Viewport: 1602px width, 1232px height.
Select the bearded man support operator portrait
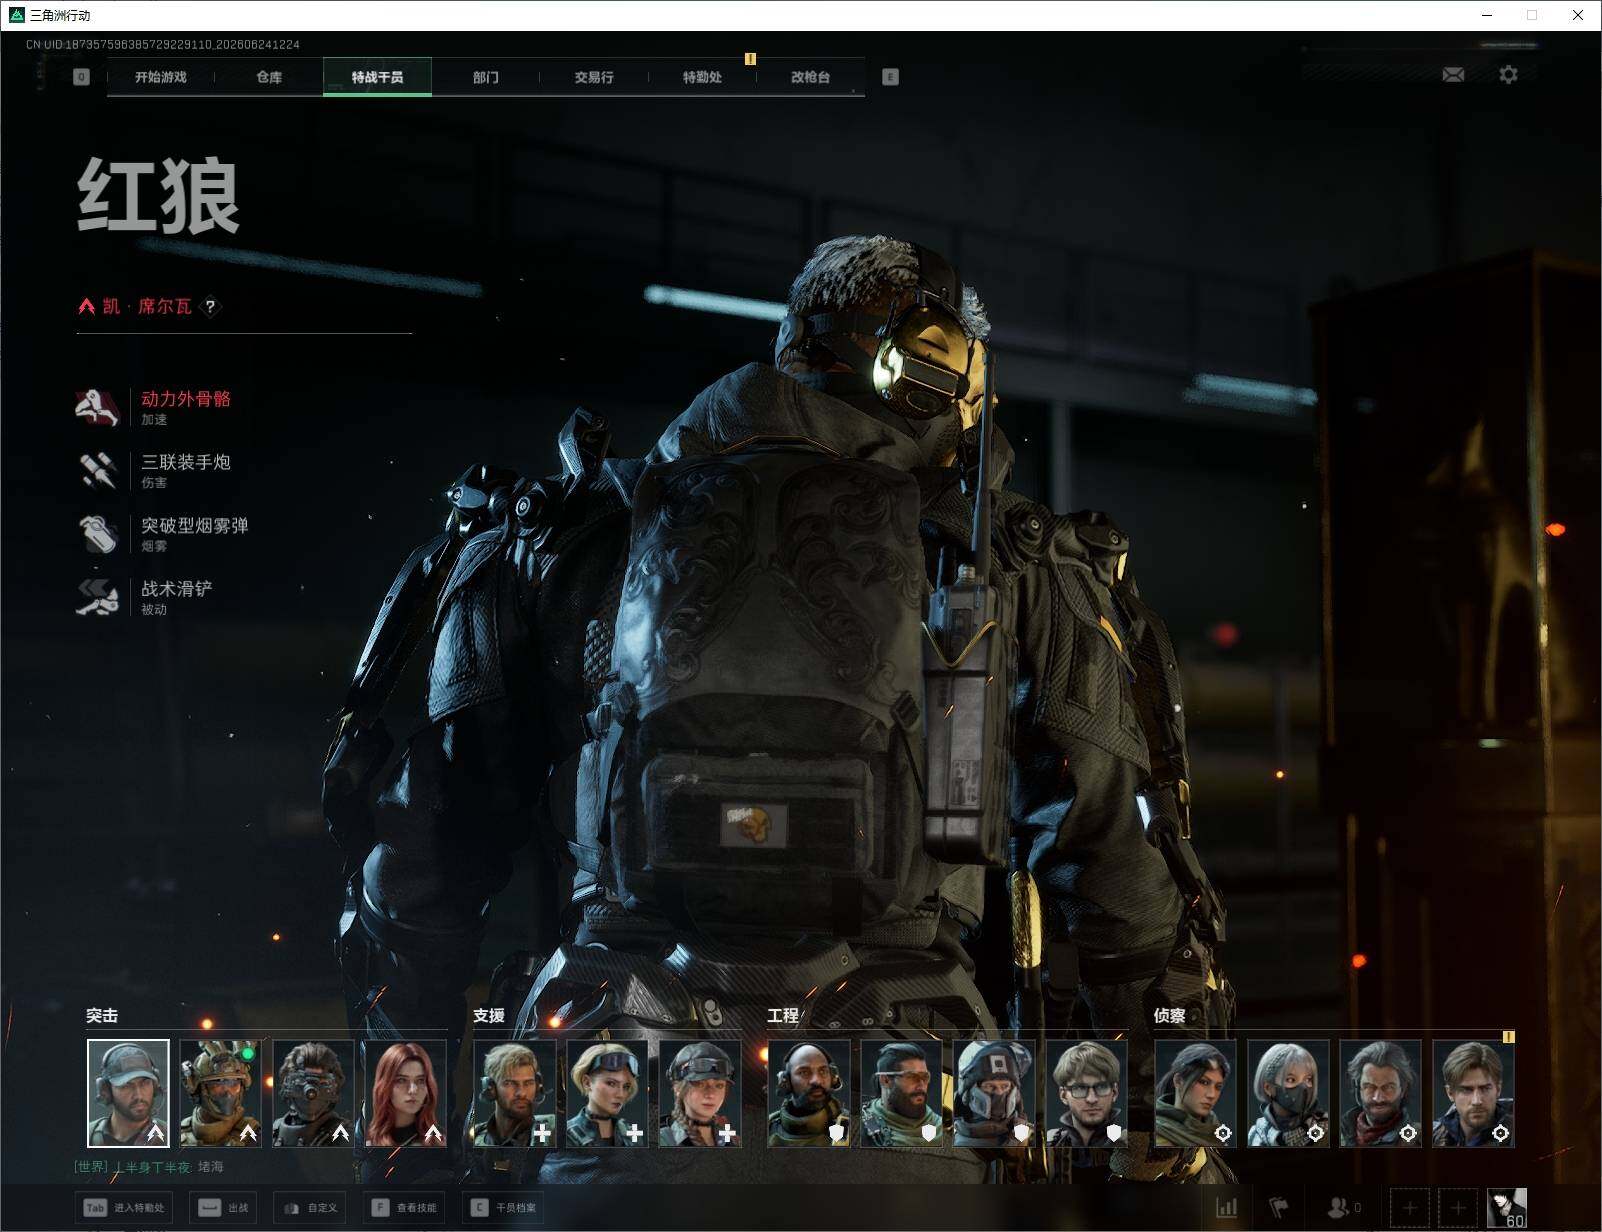click(514, 1093)
